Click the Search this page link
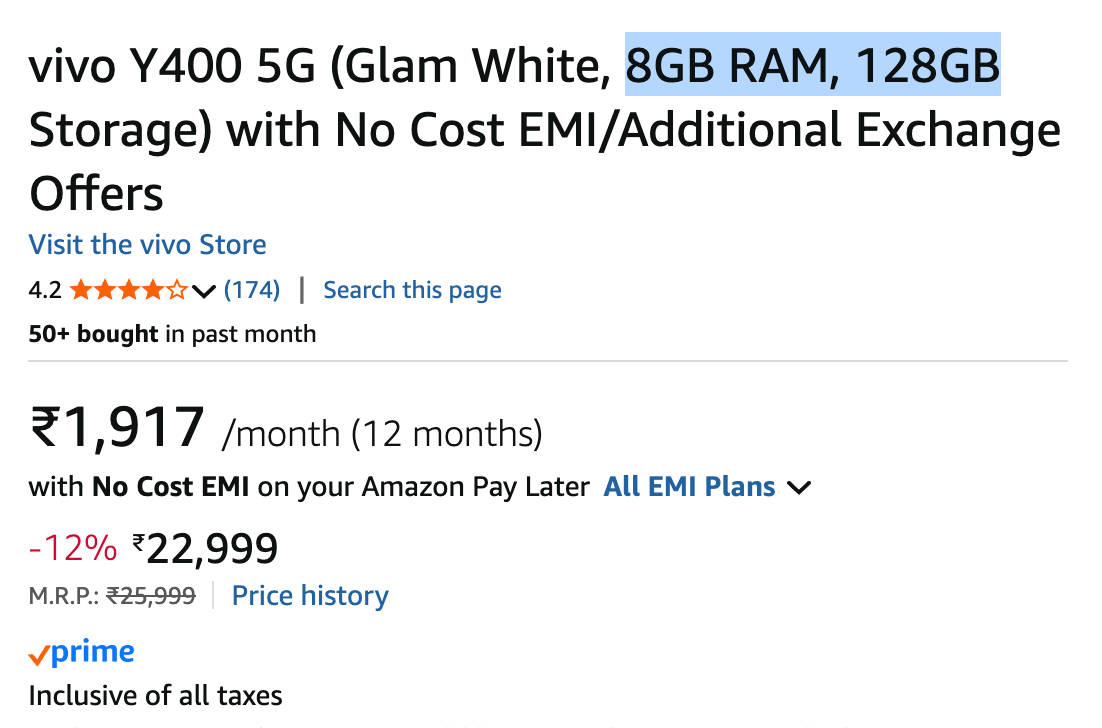 412,290
